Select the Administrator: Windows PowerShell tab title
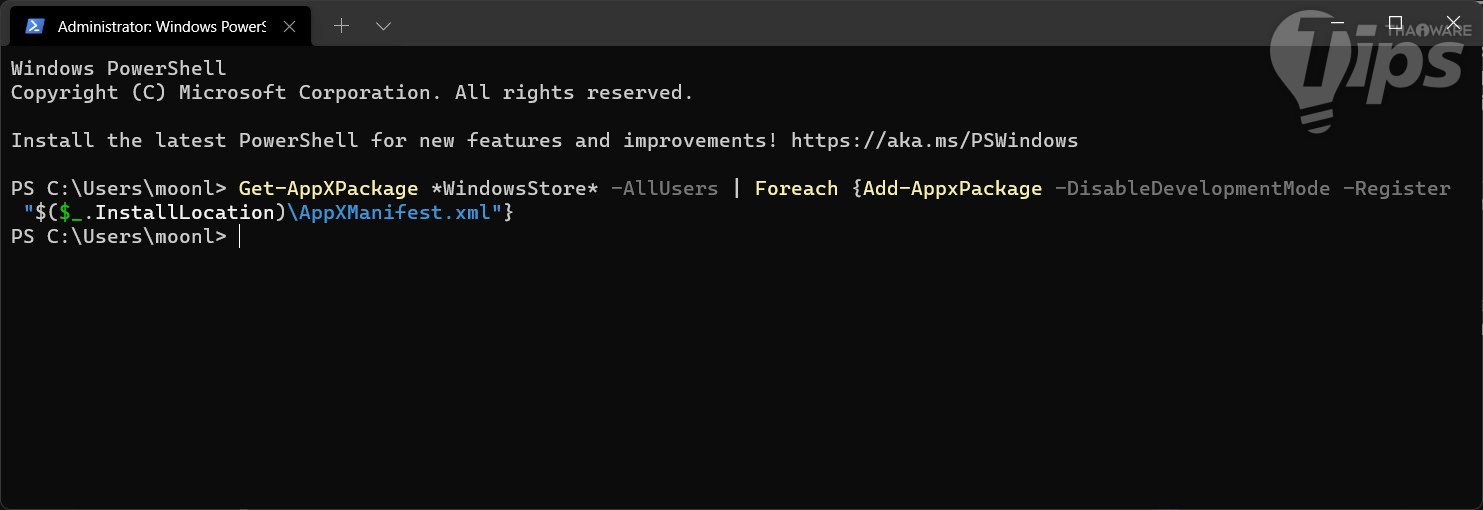Image resolution: width=1483 pixels, height=510 pixels. 161,26
